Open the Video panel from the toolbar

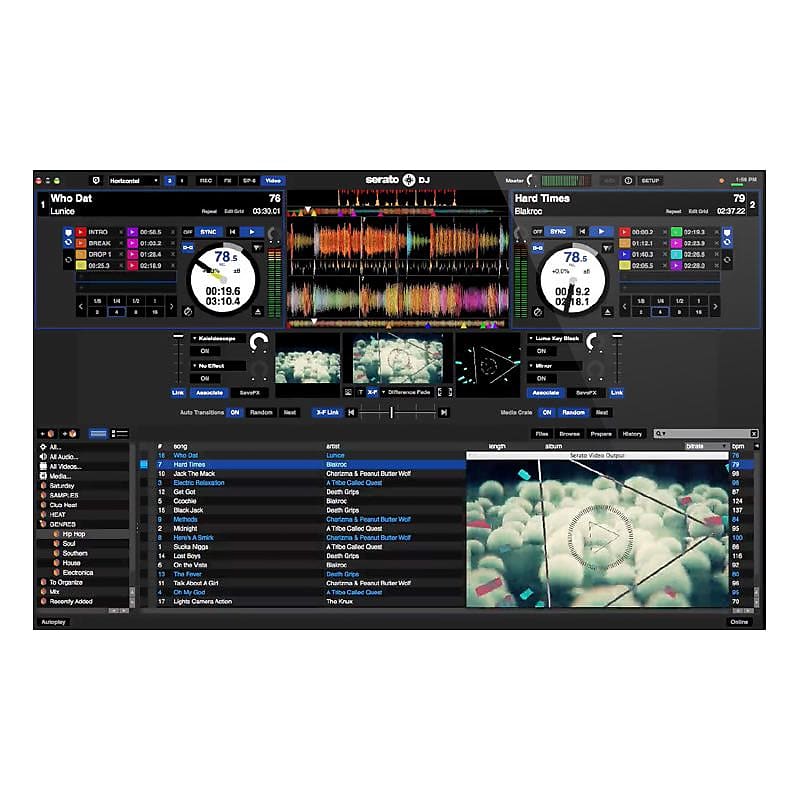click(274, 180)
